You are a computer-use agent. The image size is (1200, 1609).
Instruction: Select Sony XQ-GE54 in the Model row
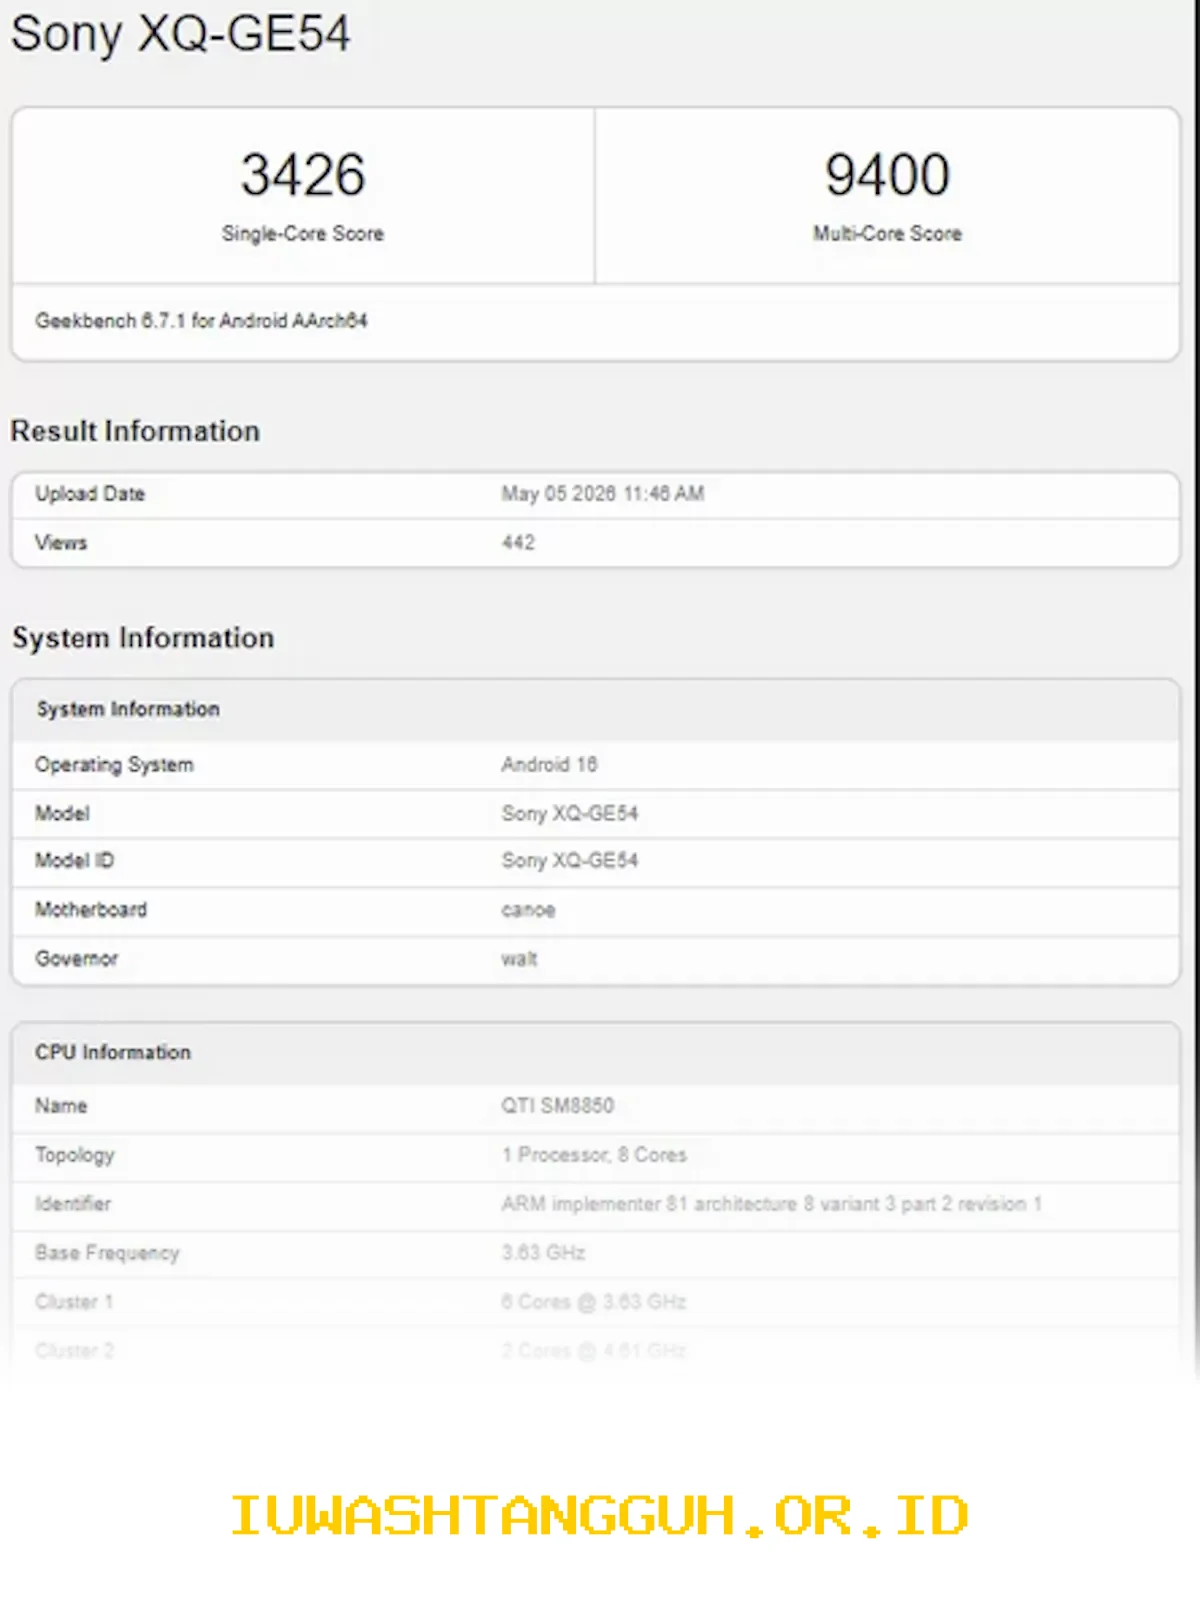(570, 814)
